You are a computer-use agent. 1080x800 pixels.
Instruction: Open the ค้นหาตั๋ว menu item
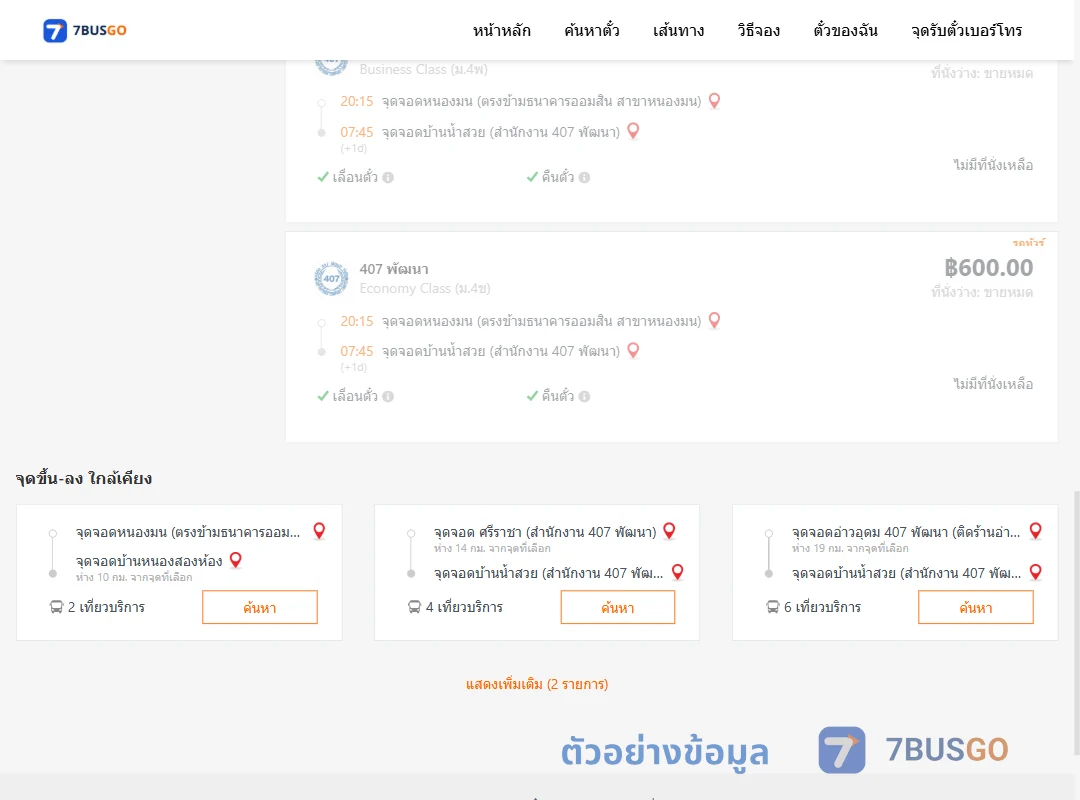[592, 30]
